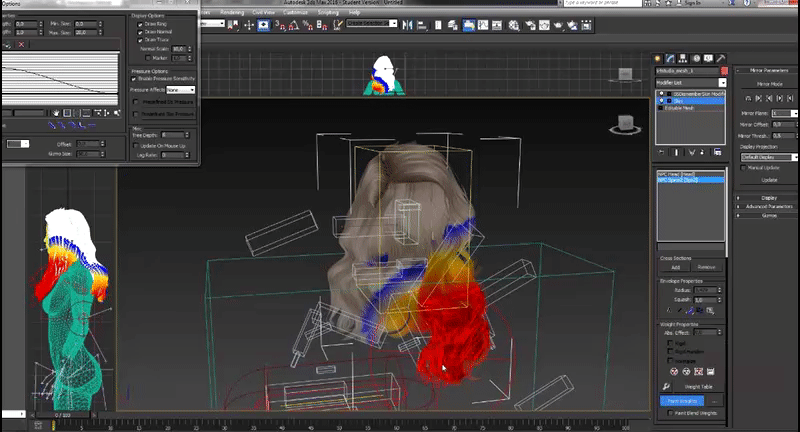Open the Pressure Affects dropdown
Screen dimensions: 800x432
[x=181, y=90]
